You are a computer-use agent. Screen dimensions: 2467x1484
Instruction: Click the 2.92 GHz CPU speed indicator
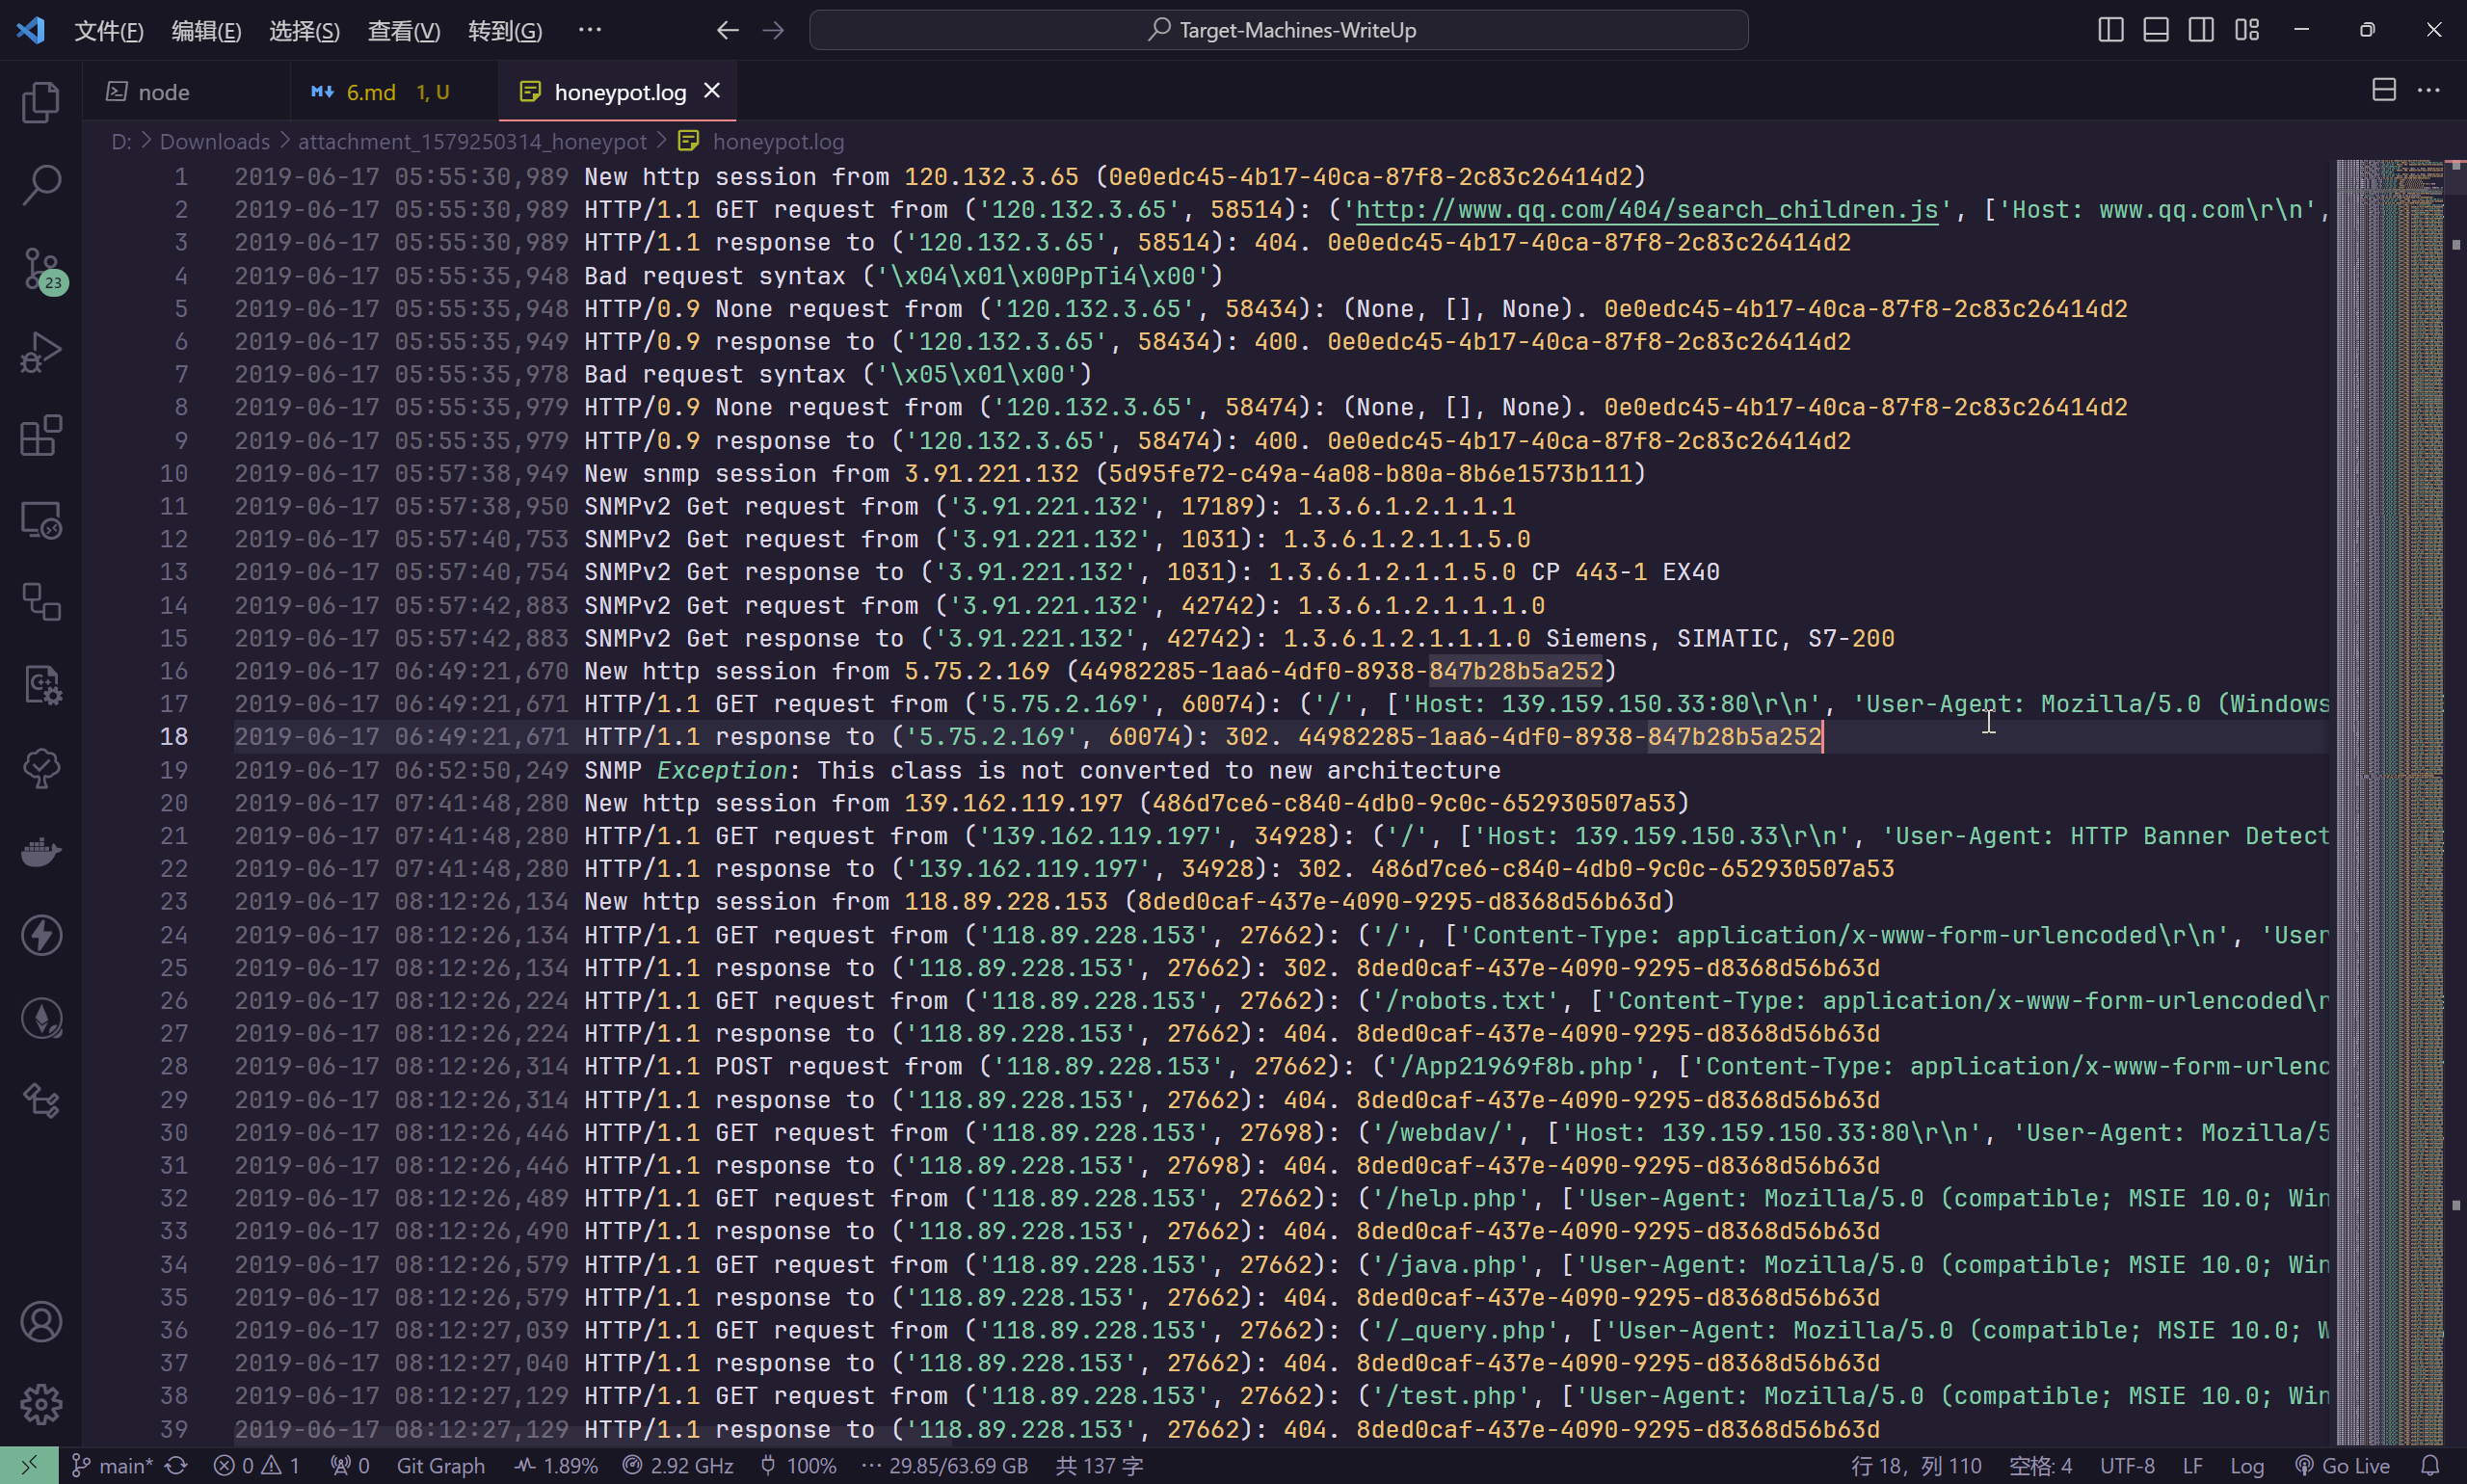[x=678, y=1465]
